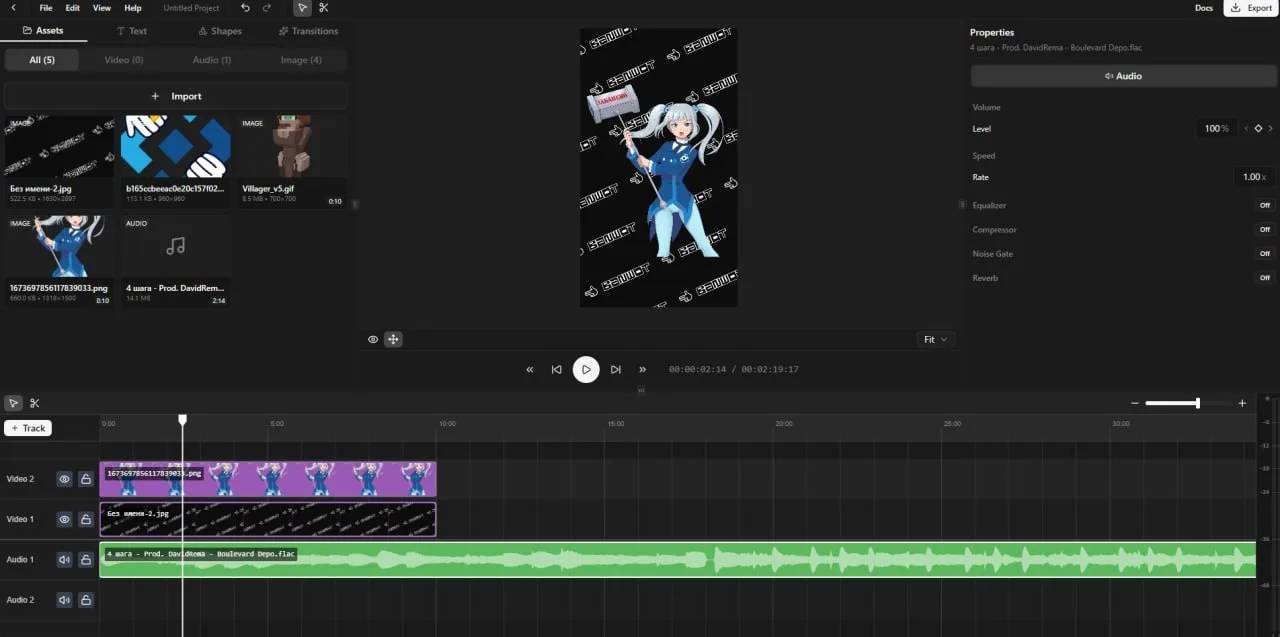Filter assets by Image (4)
Viewport: 1280px width, 637px height.
tap(301, 60)
